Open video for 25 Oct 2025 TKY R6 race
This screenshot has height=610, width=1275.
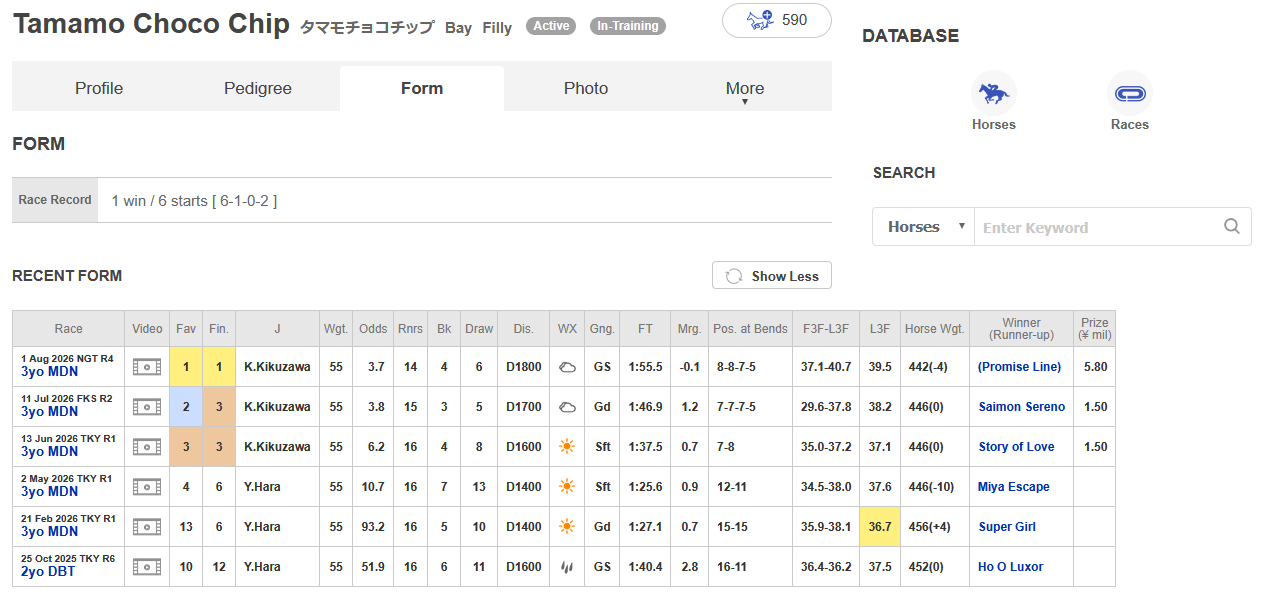pyautogui.click(x=147, y=567)
